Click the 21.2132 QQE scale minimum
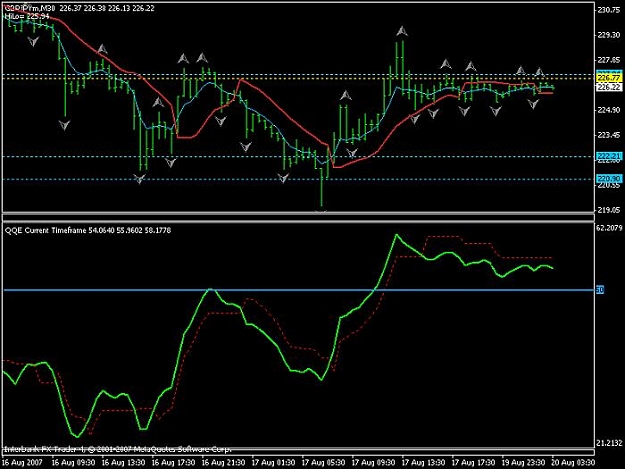This screenshot has height=469, width=625. [x=609, y=443]
